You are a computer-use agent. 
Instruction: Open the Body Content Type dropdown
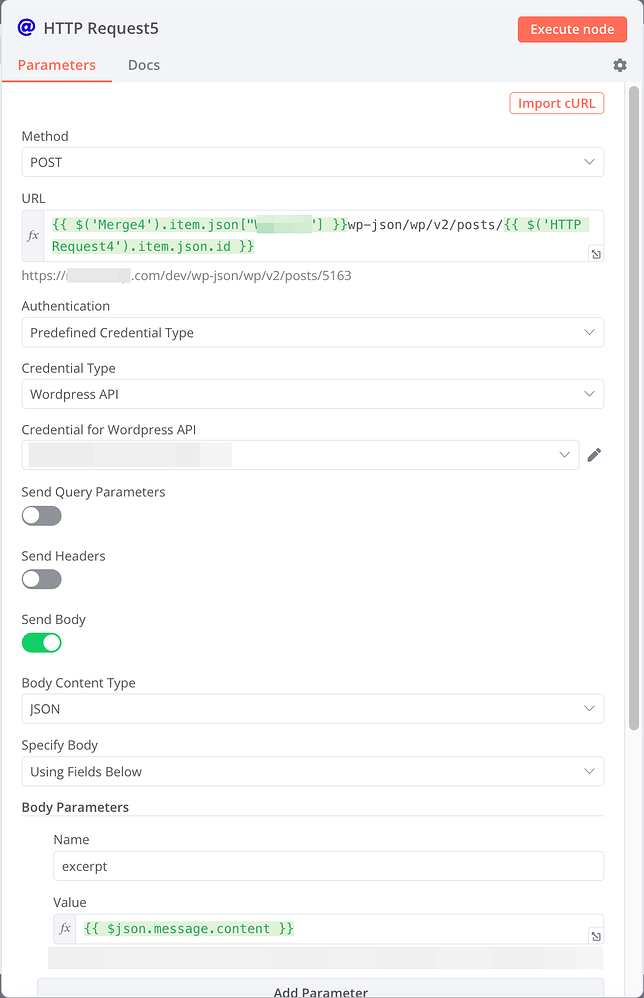[x=314, y=707]
